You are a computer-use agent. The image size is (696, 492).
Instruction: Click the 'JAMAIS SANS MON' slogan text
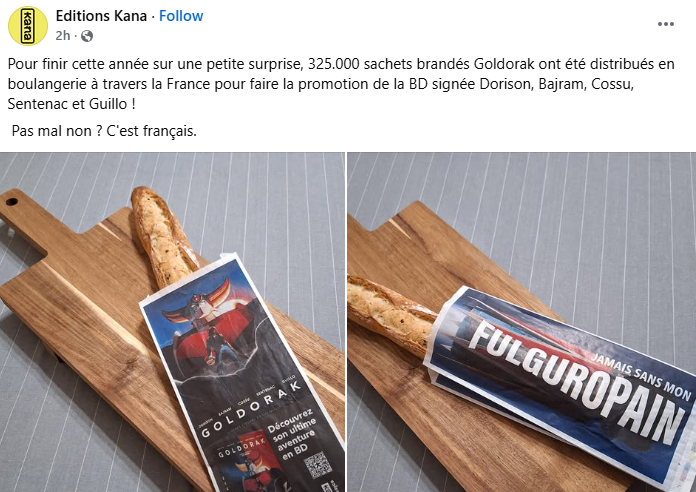pos(641,376)
